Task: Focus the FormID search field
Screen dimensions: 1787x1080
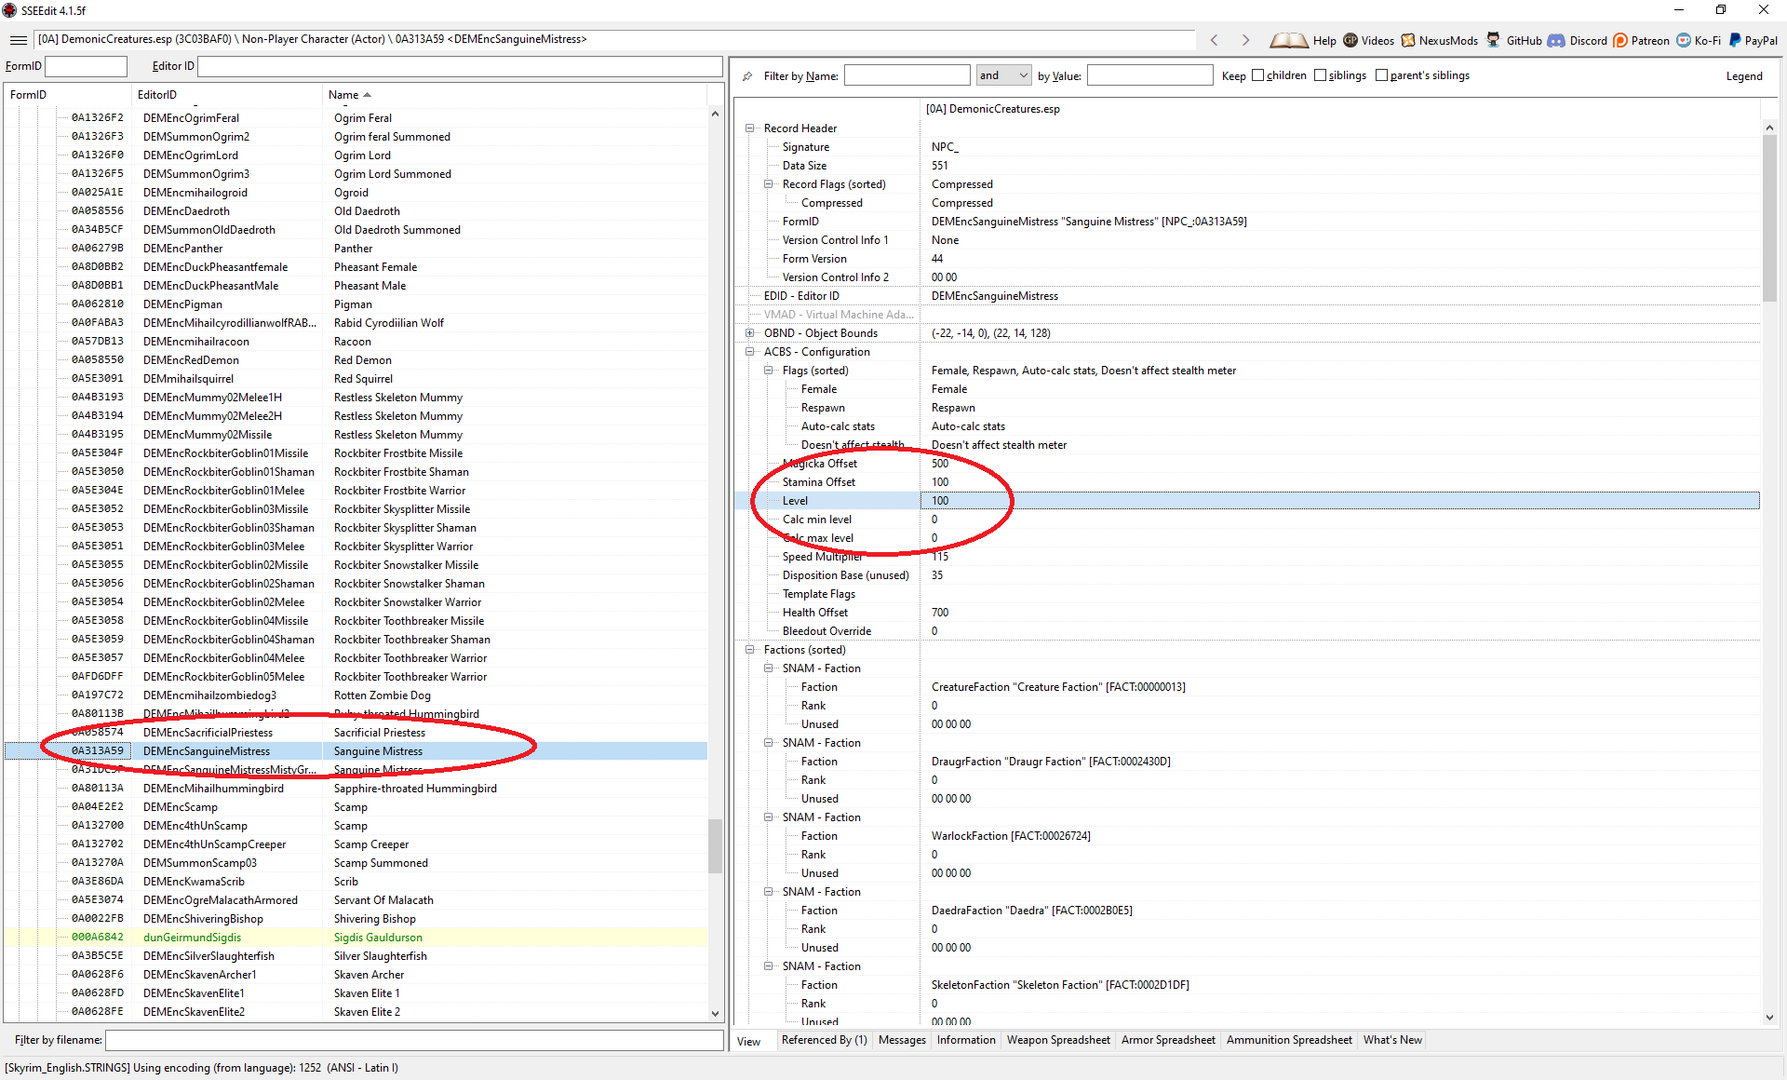Action: point(86,66)
